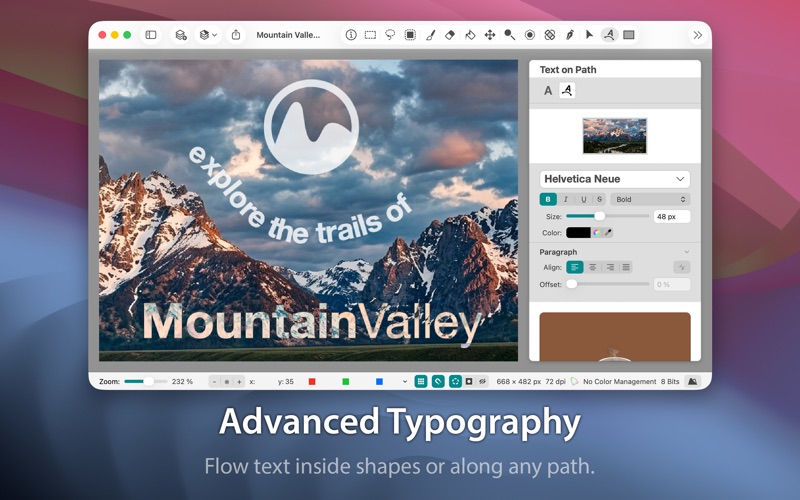This screenshot has width=800, height=500.
Task: Select the Paint Brush tool
Action: click(430, 35)
